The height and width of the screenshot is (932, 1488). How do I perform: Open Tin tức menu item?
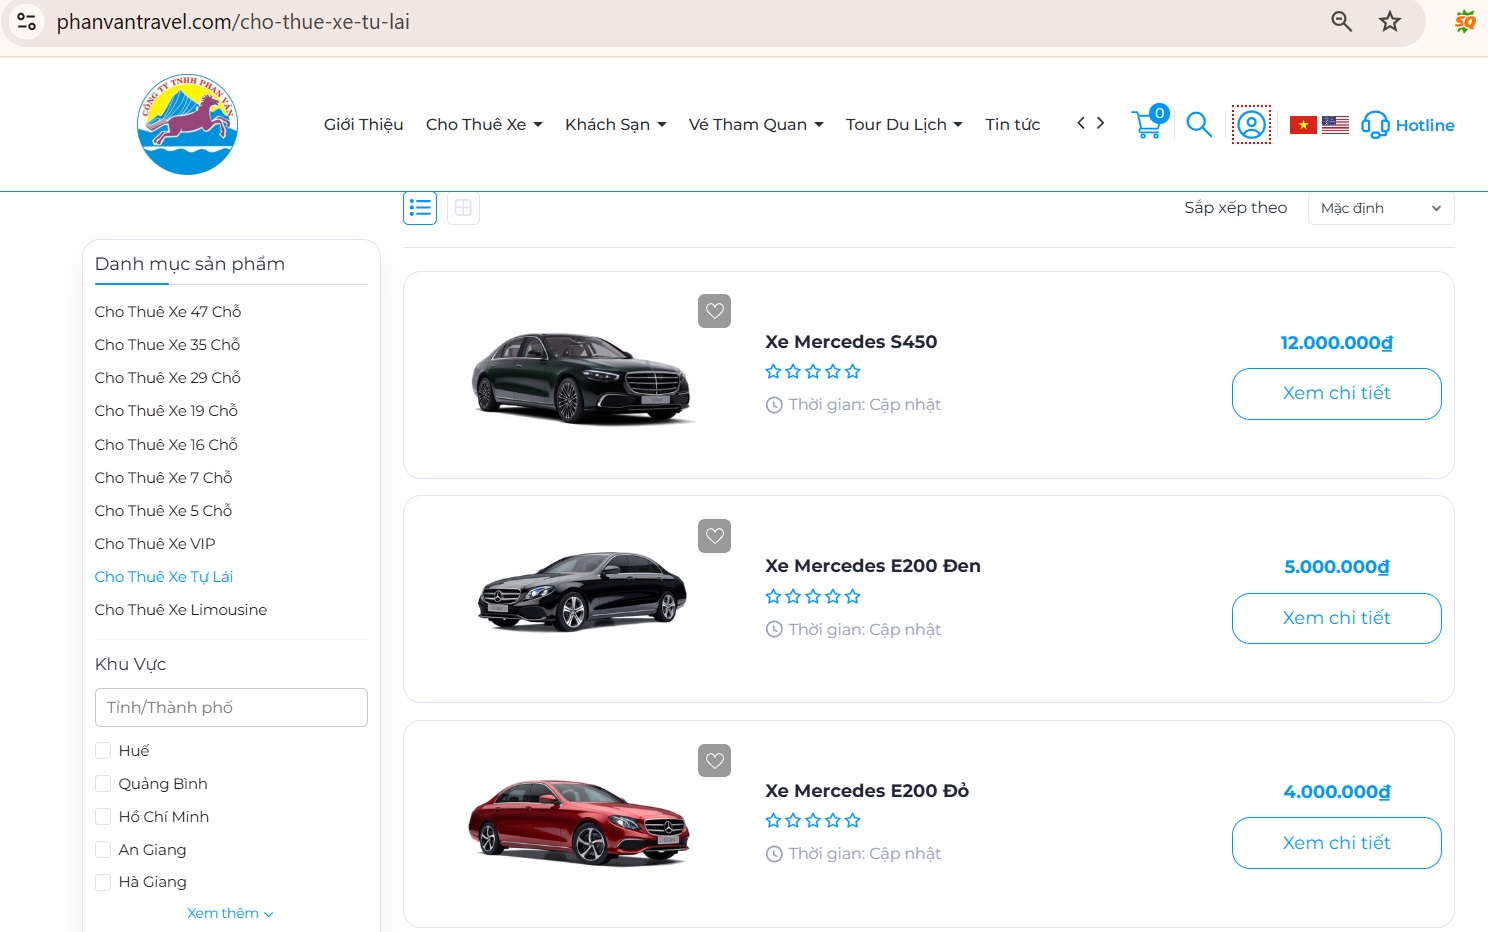pos(1013,124)
